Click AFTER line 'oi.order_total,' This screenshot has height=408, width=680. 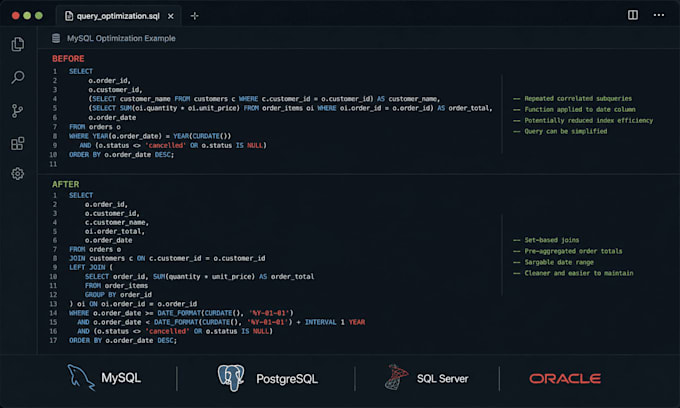click(114, 231)
